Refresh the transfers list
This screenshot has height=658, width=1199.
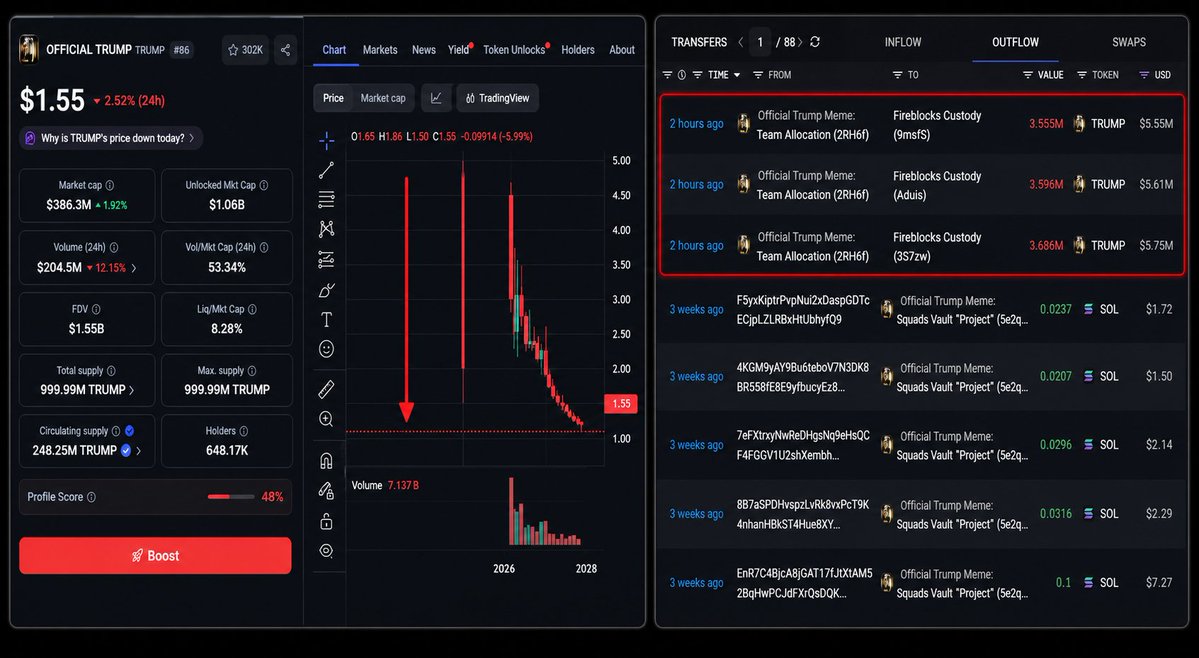[815, 42]
